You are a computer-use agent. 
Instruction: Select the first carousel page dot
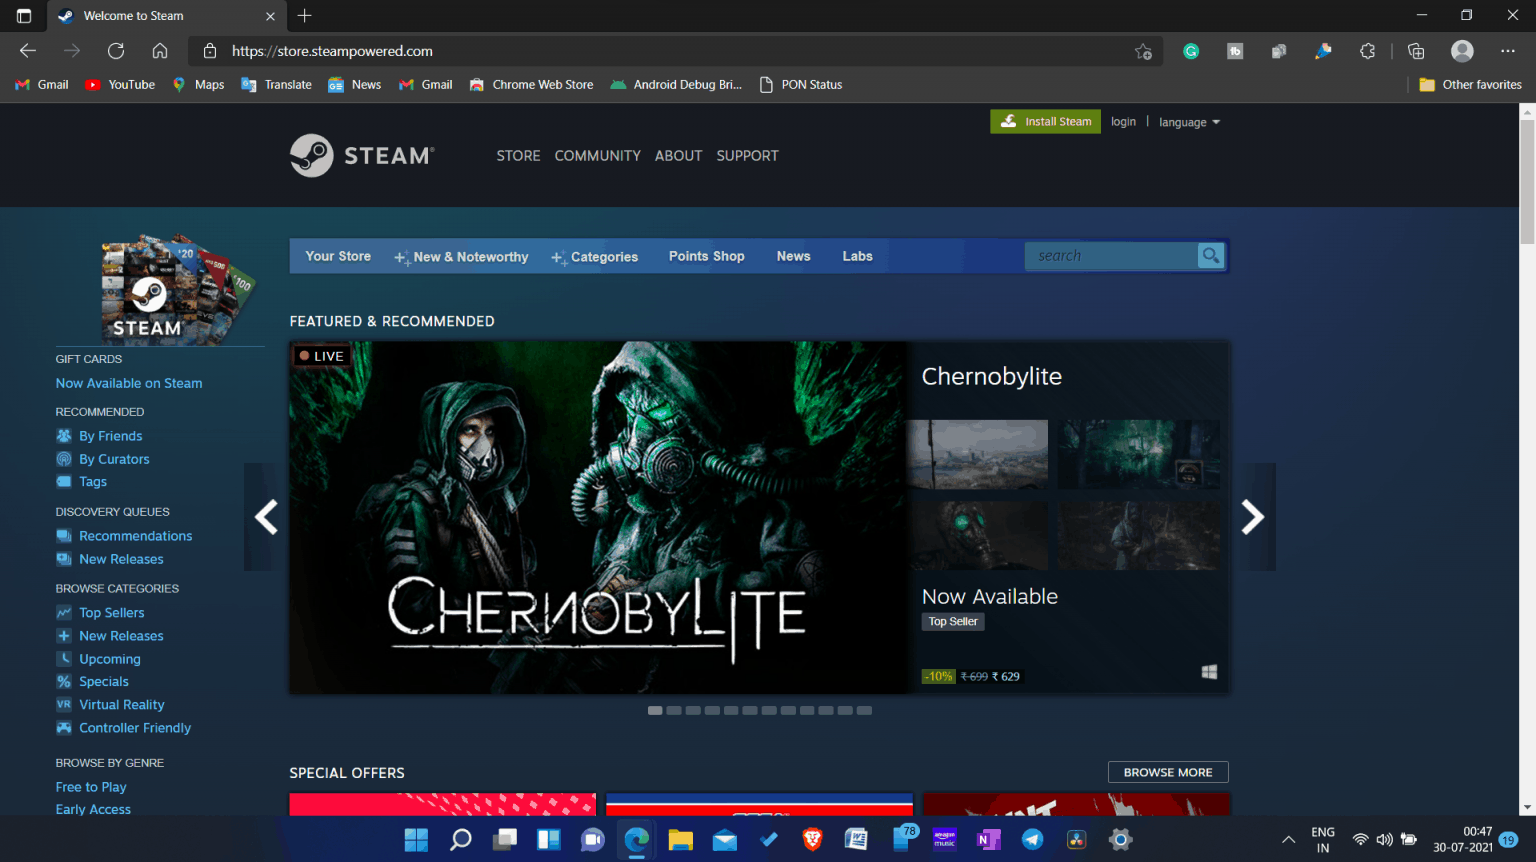point(655,709)
